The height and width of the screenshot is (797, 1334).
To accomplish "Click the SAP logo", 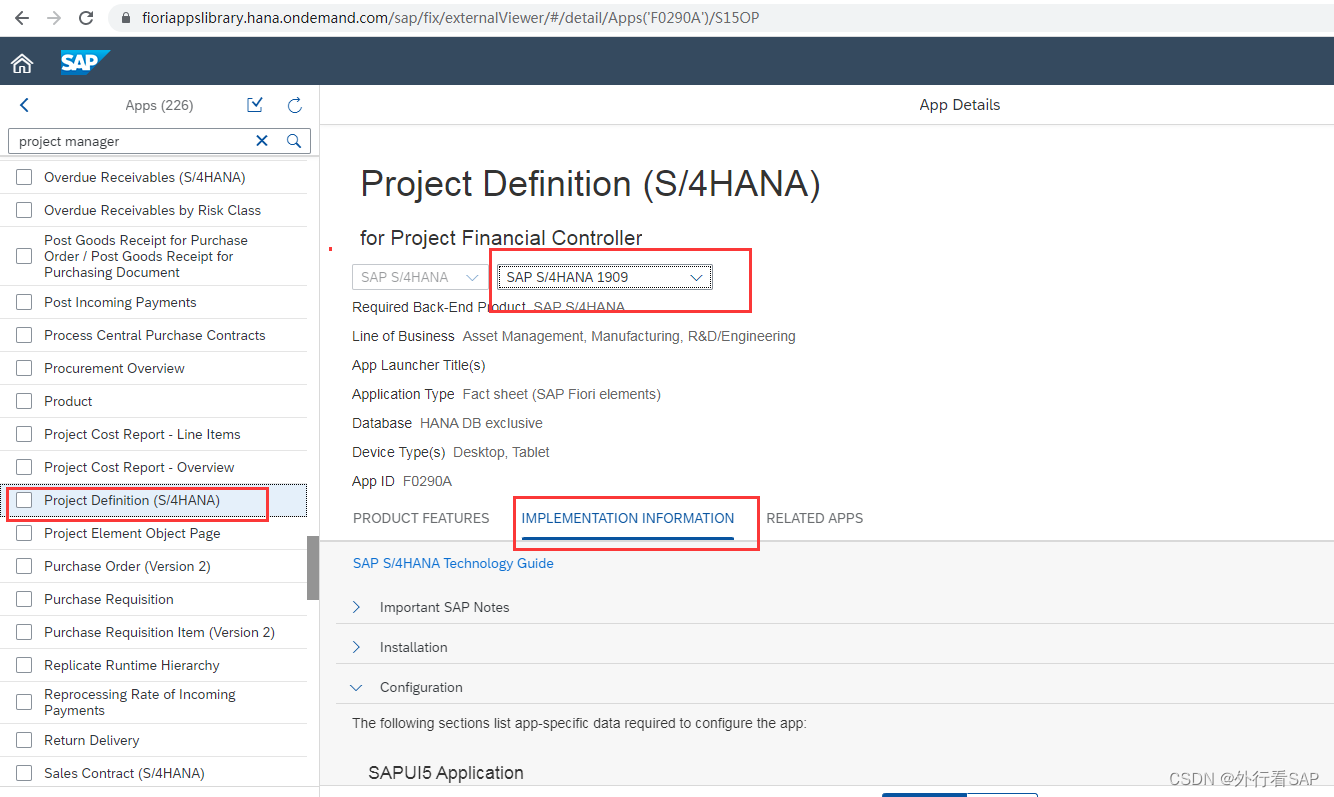I will (x=84, y=62).
